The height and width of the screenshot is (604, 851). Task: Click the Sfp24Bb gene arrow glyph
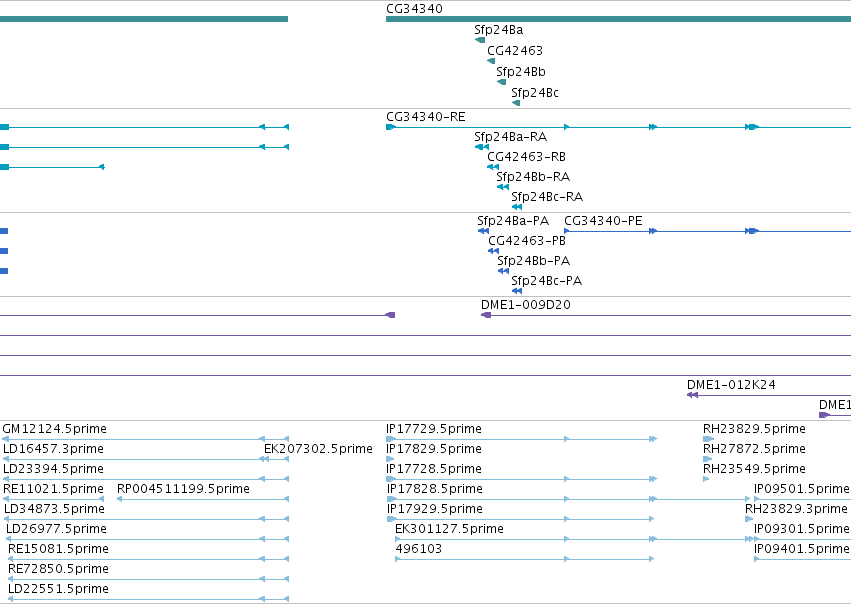[x=501, y=82]
